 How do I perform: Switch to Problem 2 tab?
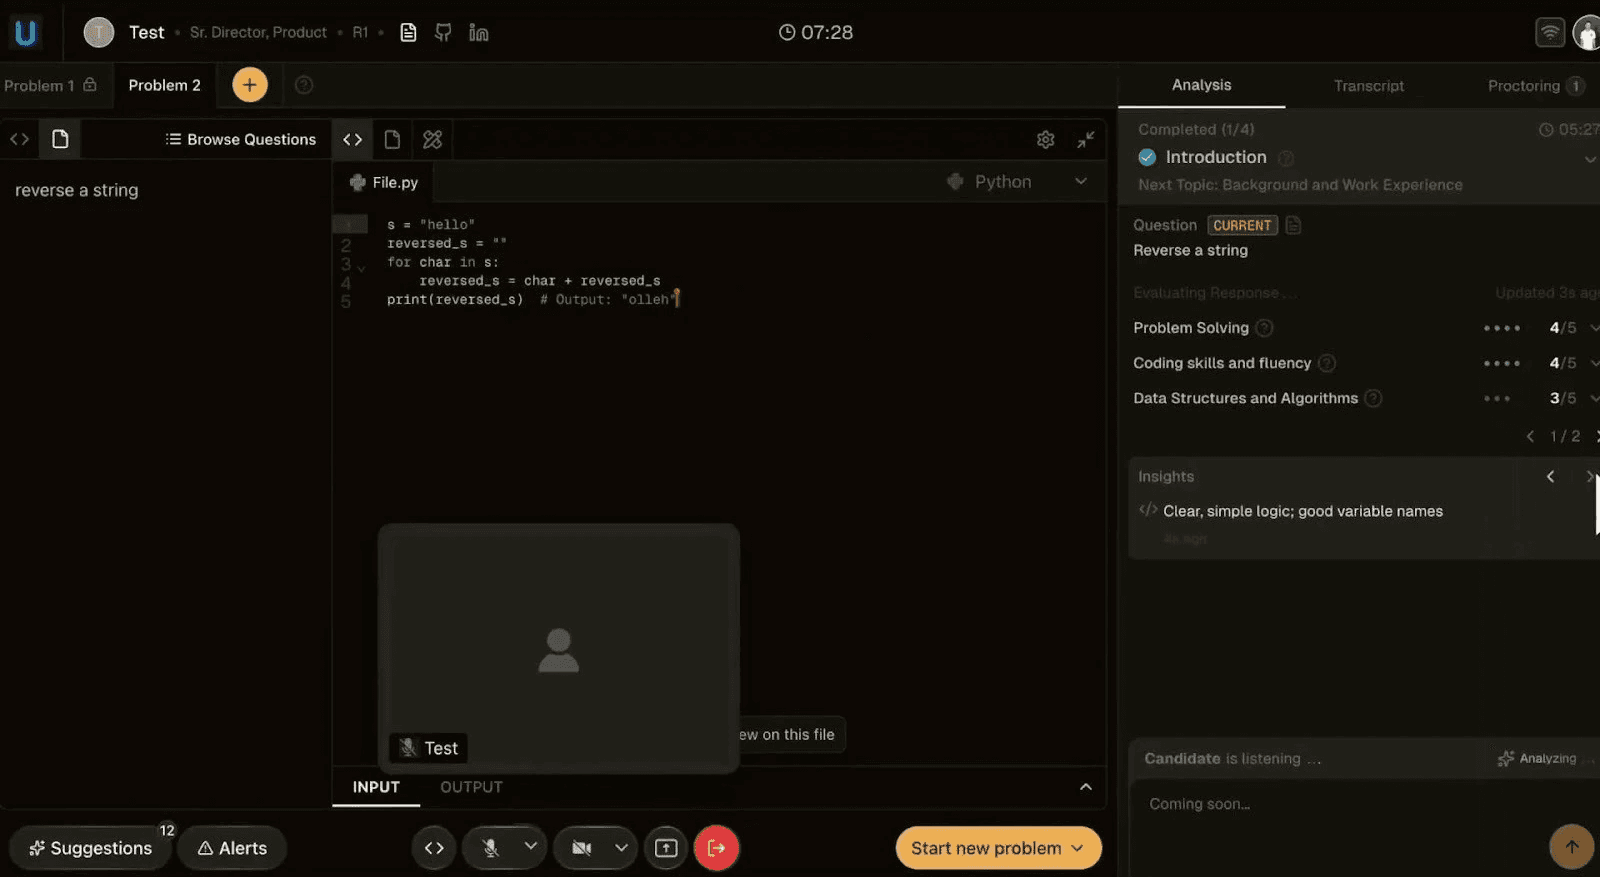pyautogui.click(x=165, y=85)
